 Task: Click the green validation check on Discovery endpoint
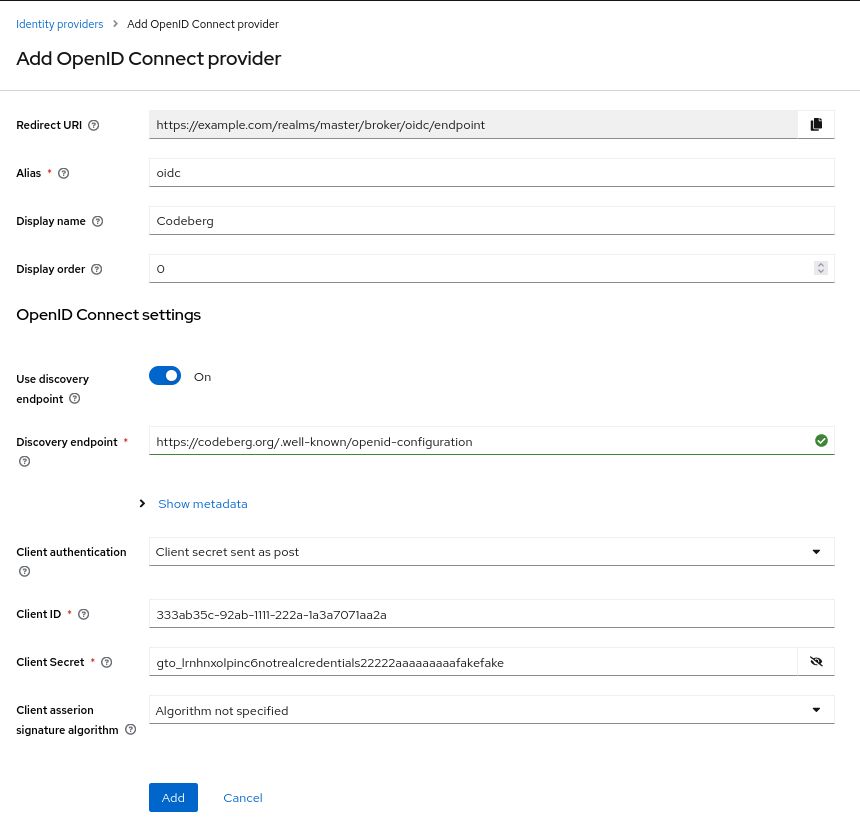pyautogui.click(x=821, y=440)
